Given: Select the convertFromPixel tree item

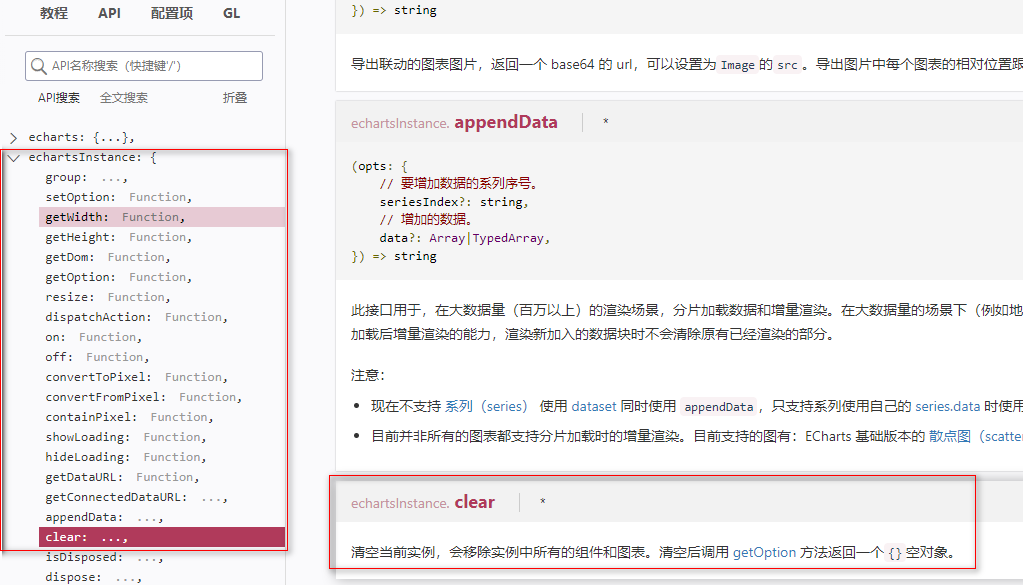Looking at the screenshot, I should click(162, 397).
